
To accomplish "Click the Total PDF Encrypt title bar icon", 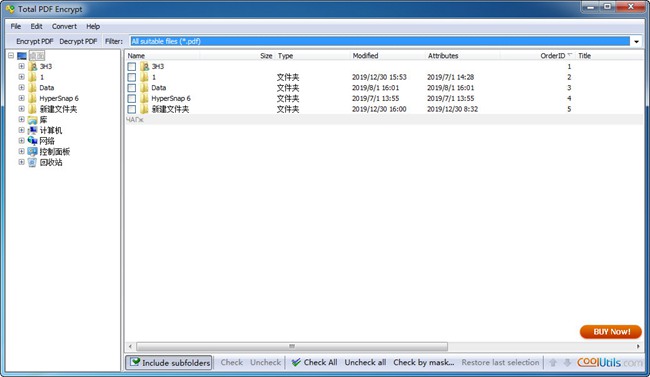I will (x=10, y=9).
